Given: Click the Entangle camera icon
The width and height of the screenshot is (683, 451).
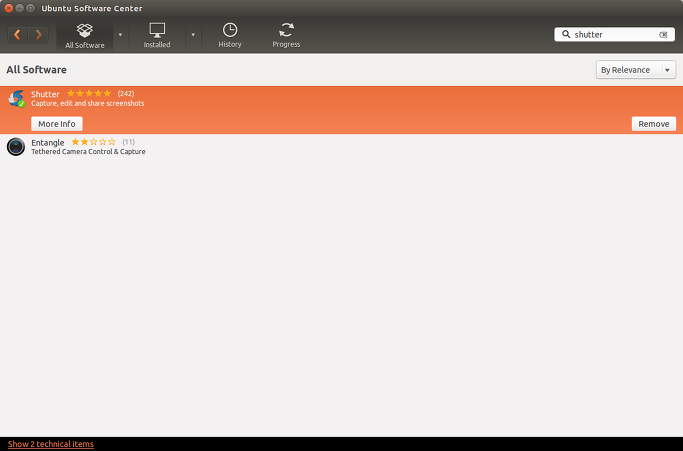Looking at the screenshot, I should tap(16, 146).
